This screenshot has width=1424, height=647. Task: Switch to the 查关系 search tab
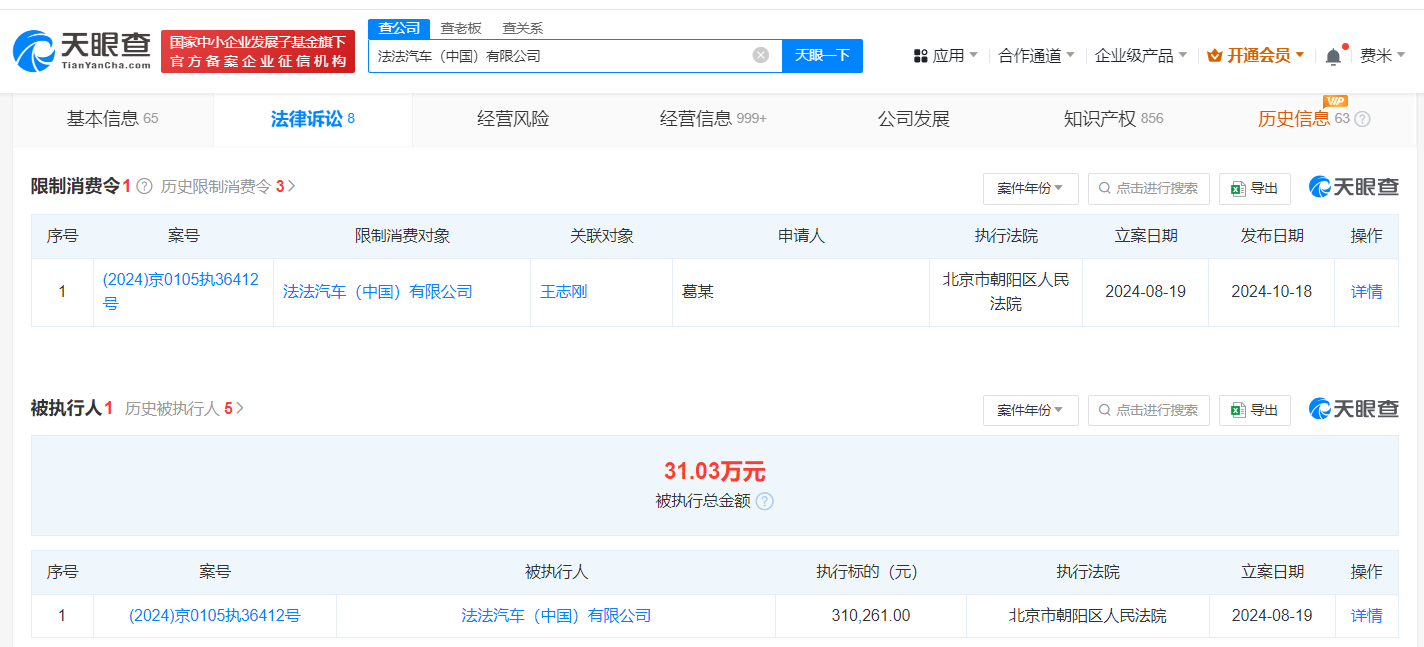[x=523, y=28]
